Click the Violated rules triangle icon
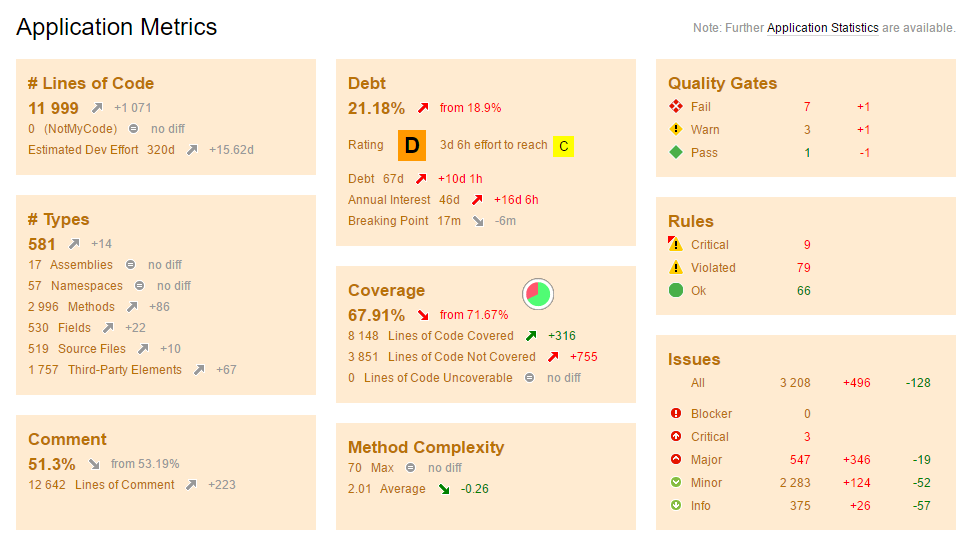 [x=676, y=268]
